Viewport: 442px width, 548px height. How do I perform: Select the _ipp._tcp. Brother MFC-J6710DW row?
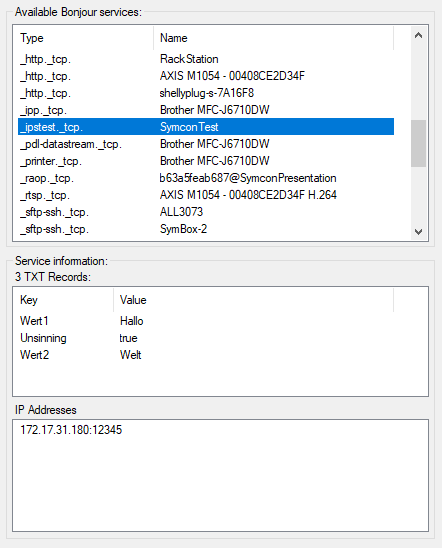206,110
